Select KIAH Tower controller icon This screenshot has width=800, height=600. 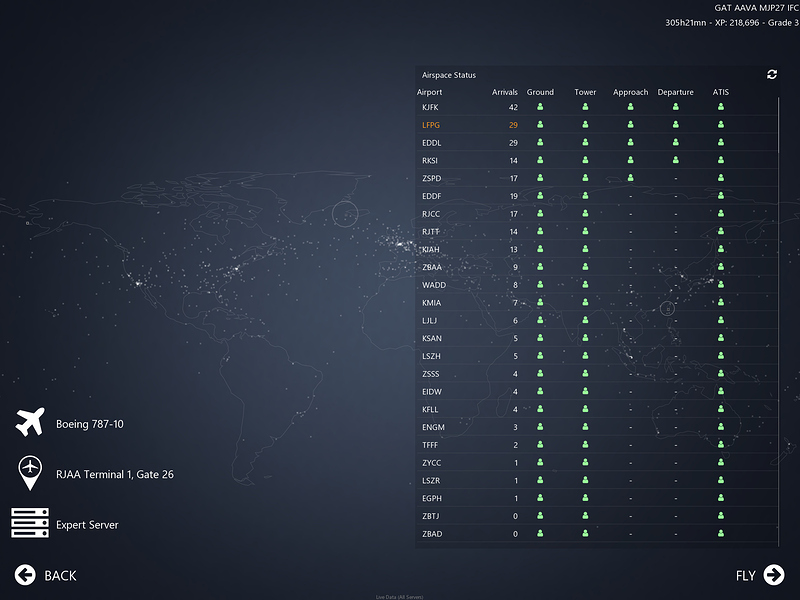pos(585,249)
